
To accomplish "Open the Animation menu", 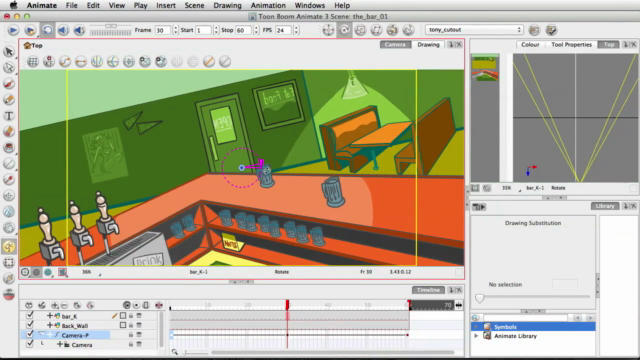I will [268, 5].
